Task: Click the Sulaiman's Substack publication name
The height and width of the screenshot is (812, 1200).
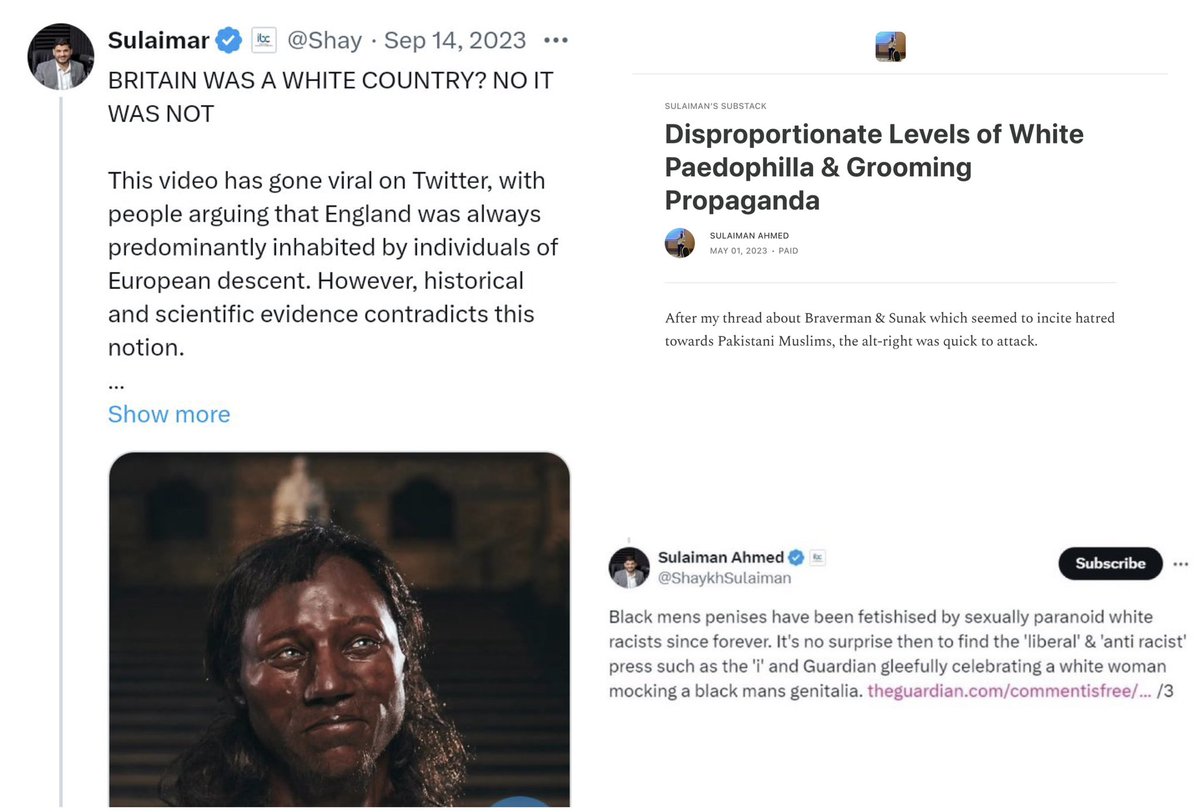Action: click(715, 106)
